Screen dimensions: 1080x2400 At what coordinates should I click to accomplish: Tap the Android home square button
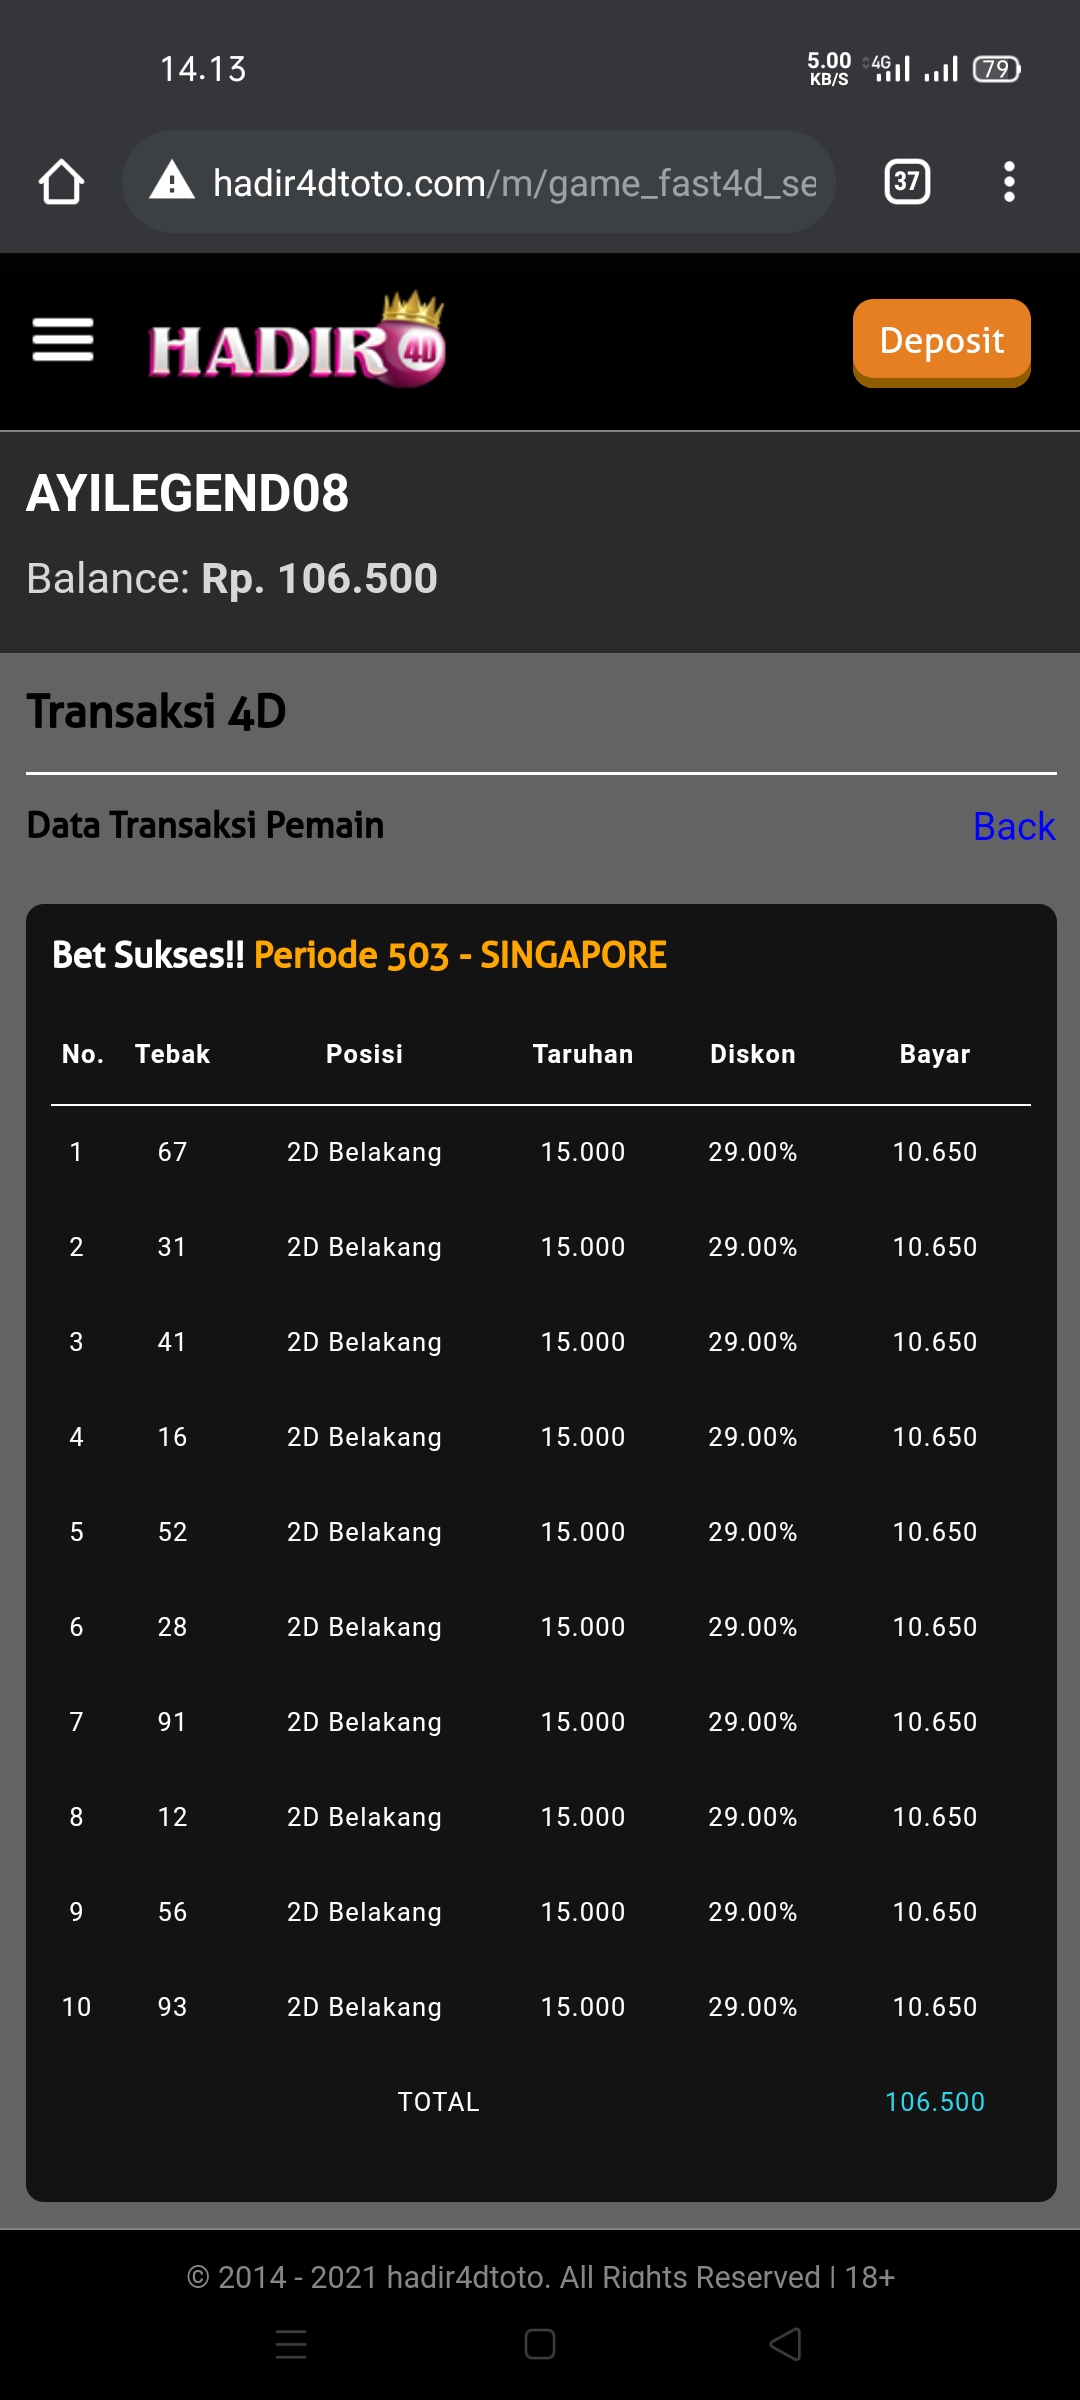[x=540, y=2344]
